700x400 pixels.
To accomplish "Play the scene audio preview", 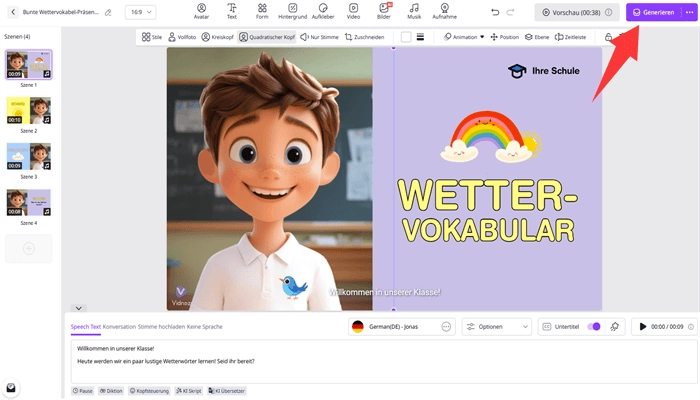I will coord(643,327).
